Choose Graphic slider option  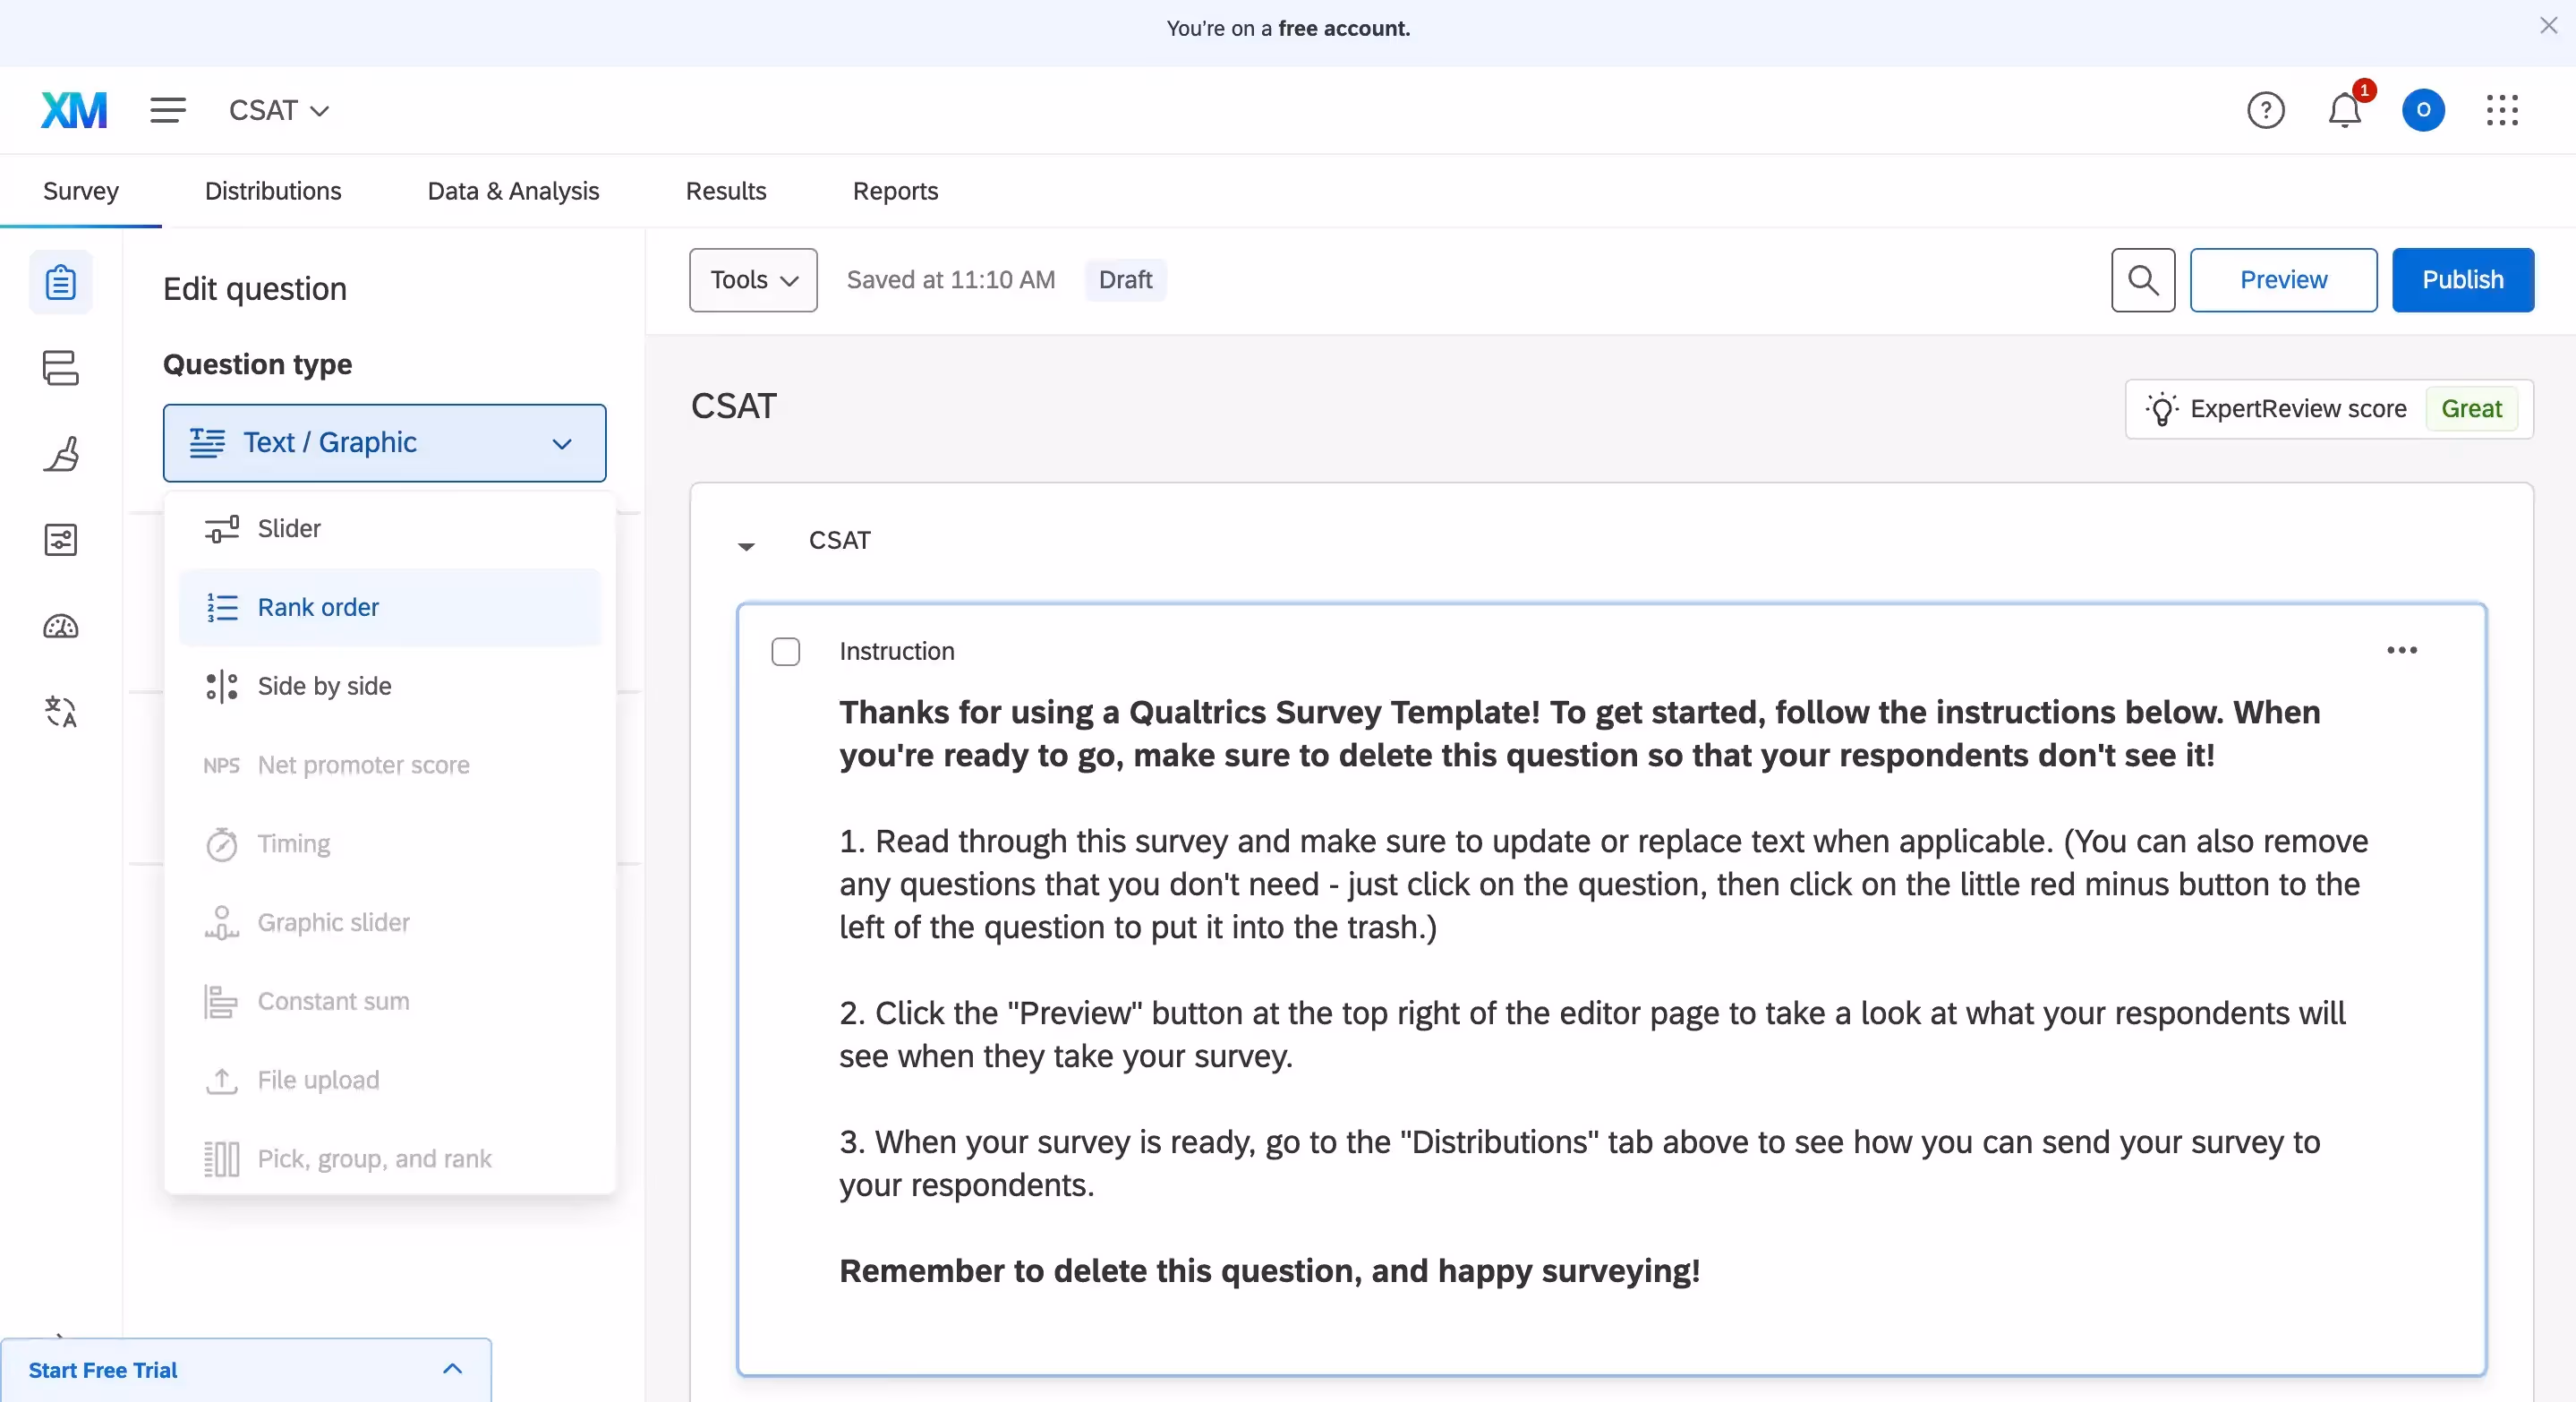[390, 923]
